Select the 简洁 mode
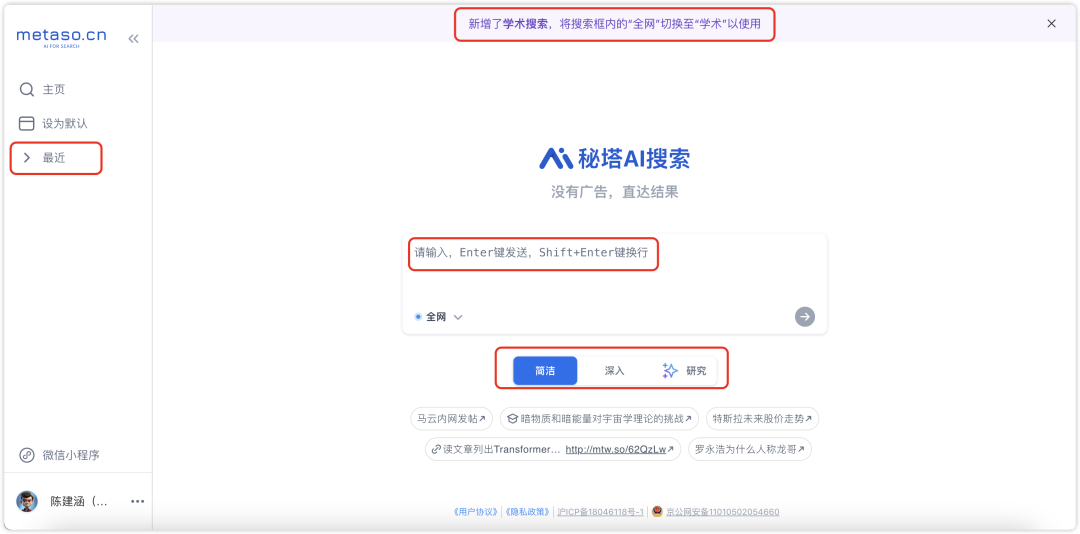This screenshot has width=1080, height=534. click(x=545, y=371)
